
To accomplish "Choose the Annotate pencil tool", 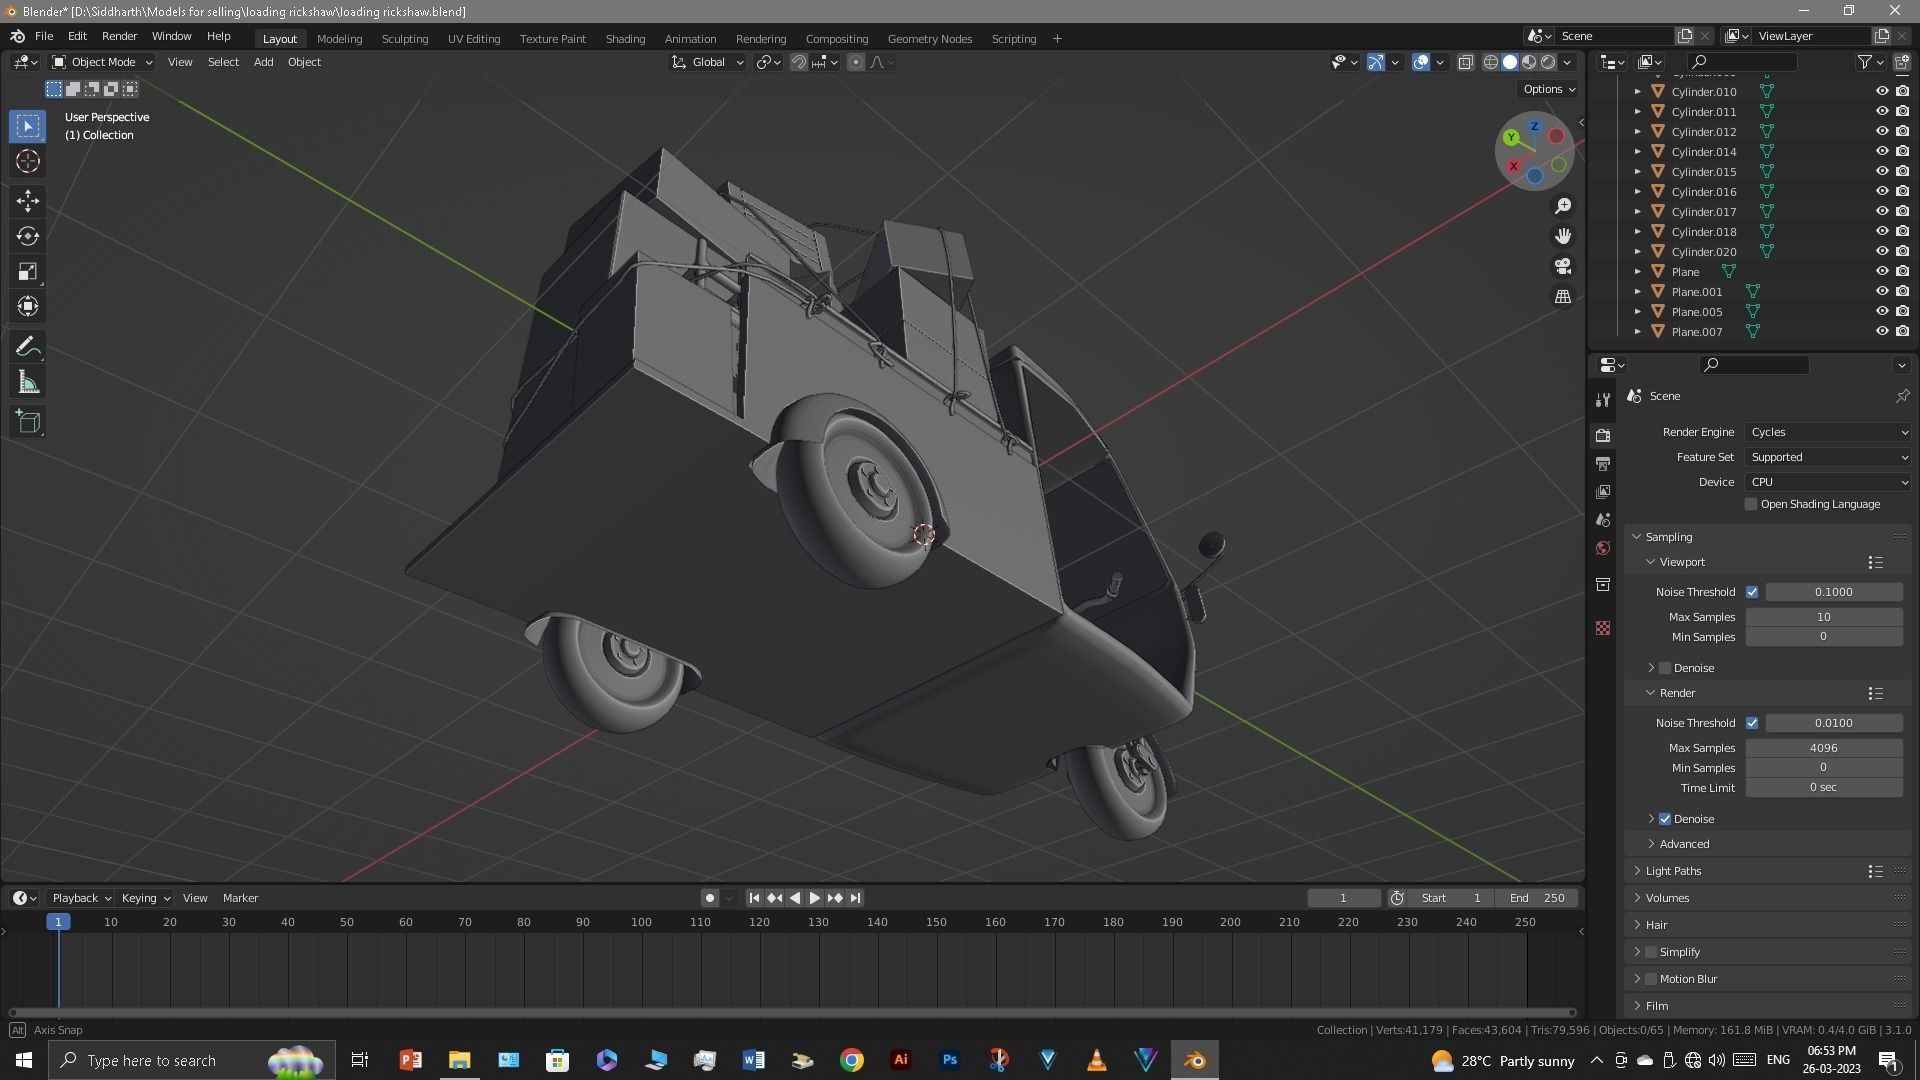I will [28, 347].
